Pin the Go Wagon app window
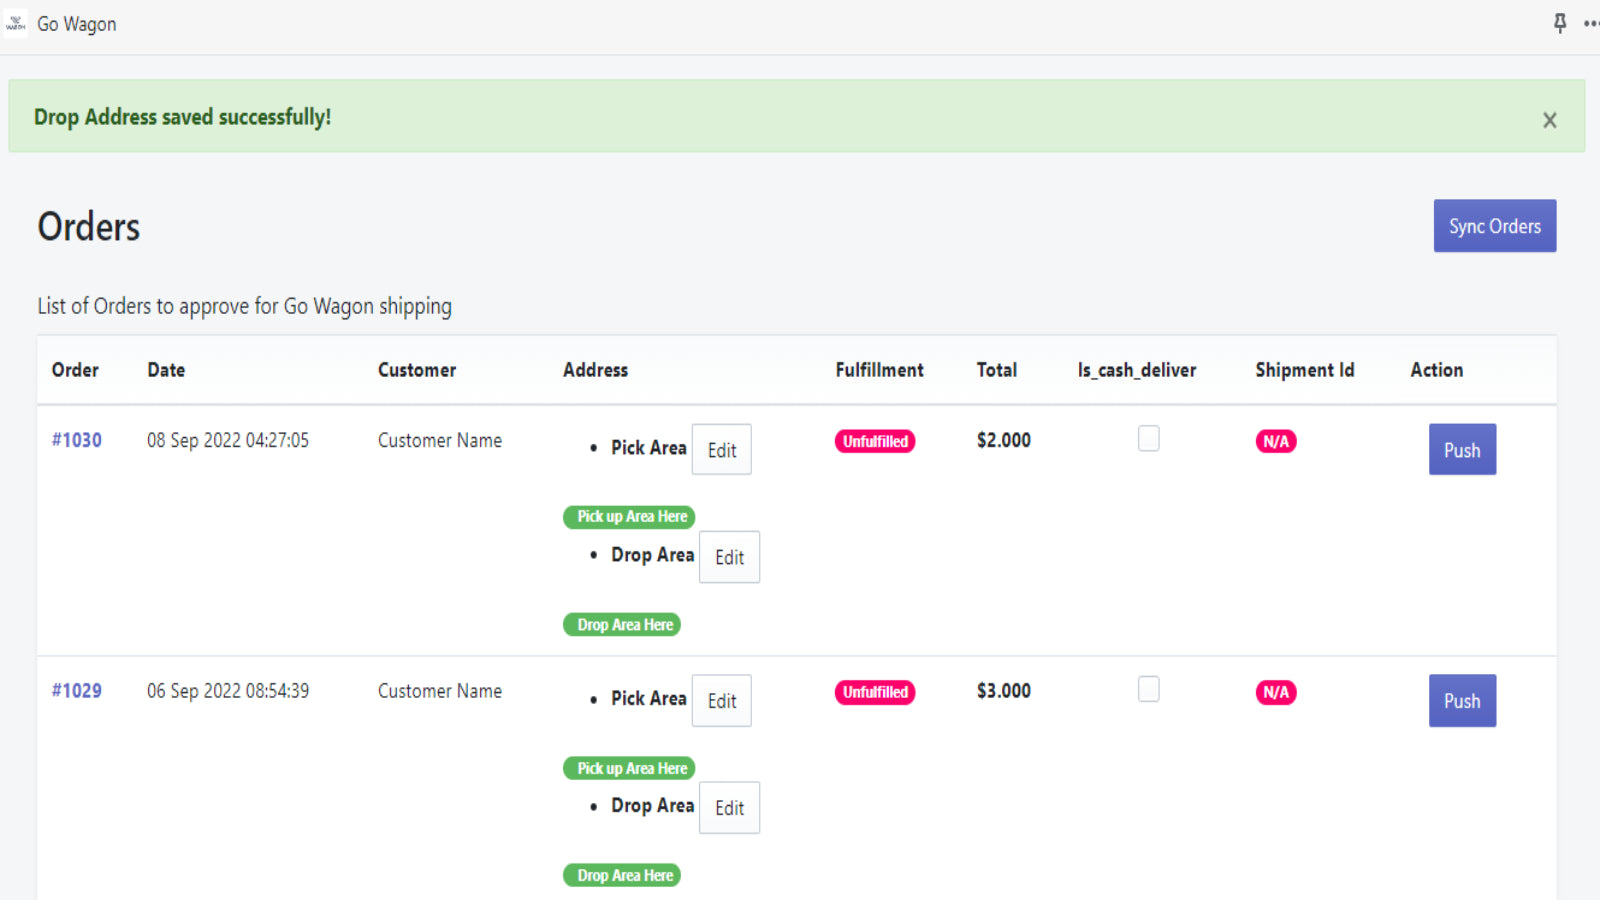This screenshot has height=900, width=1600. click(1559, 23)
